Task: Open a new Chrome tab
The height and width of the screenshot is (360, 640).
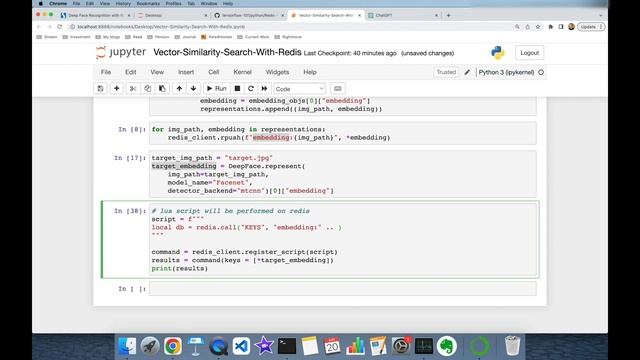Action: click(x=448, y=16)
